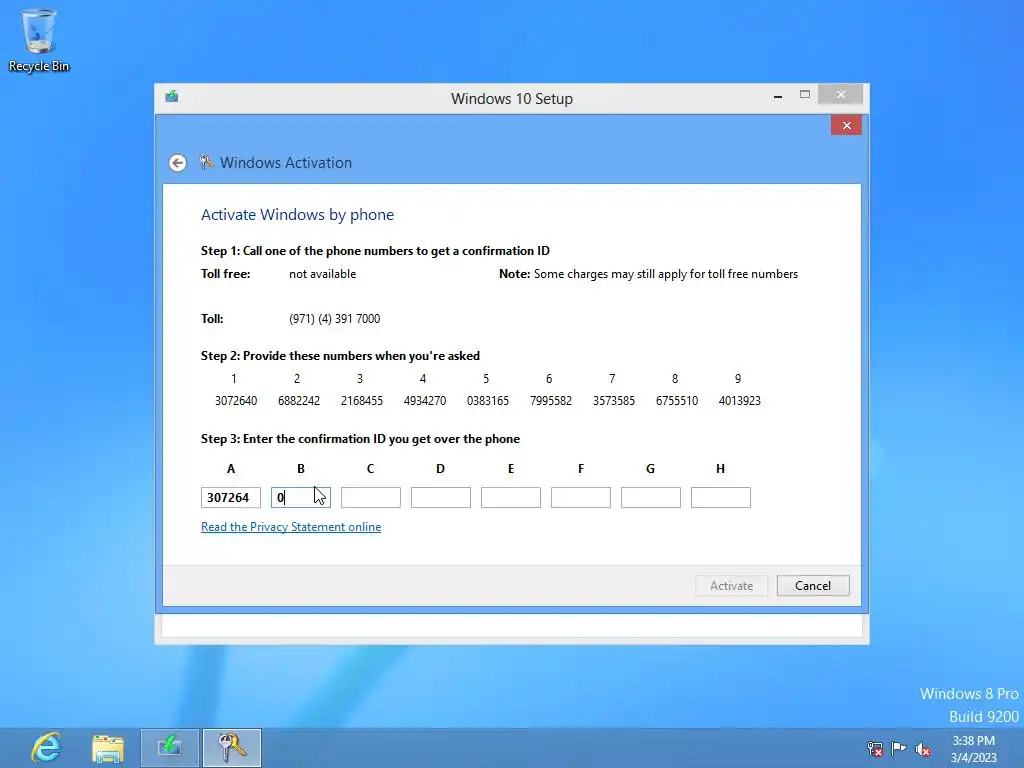Focus confirmation ID field G
Viewport: 1024px width, 768px height.
tap(650, 498)
